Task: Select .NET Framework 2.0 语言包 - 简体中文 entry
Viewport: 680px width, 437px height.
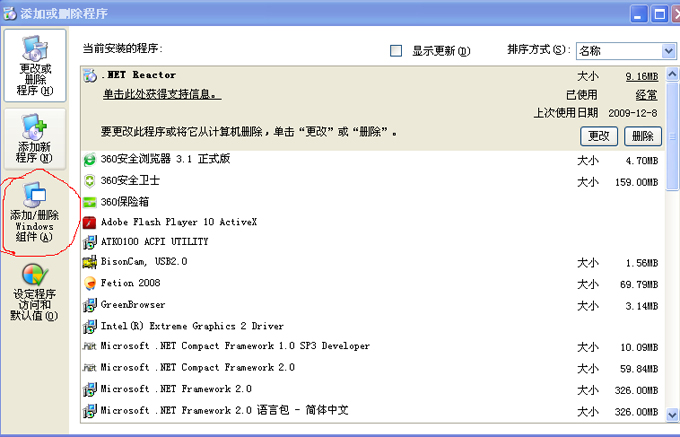Action: (x=373, y=411)
